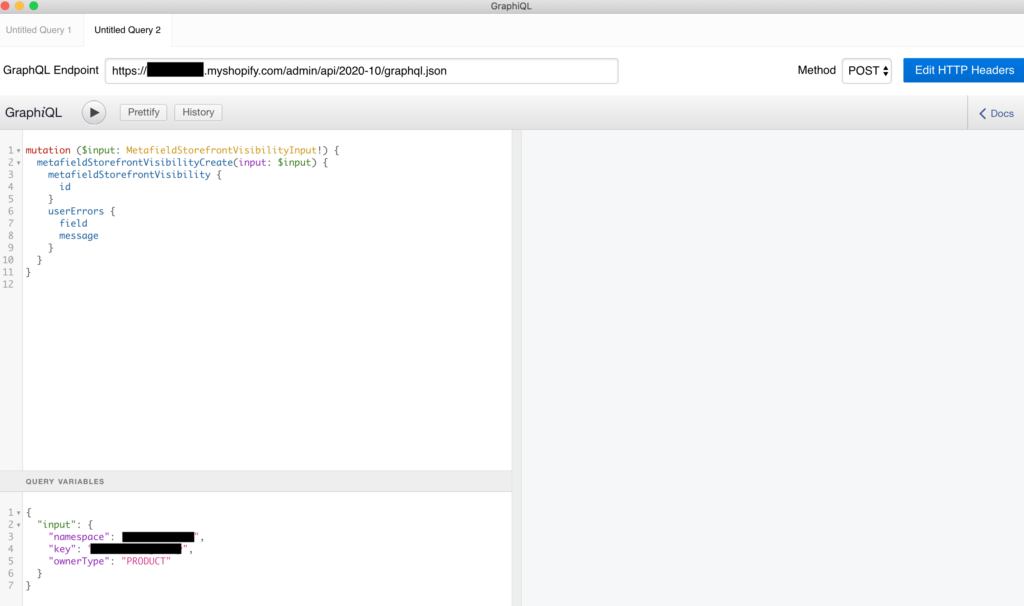The height and width of the screenshot is (606, 1024).
Task: Select the Untitled Query 2 tab
Action: tap(127, 30)
